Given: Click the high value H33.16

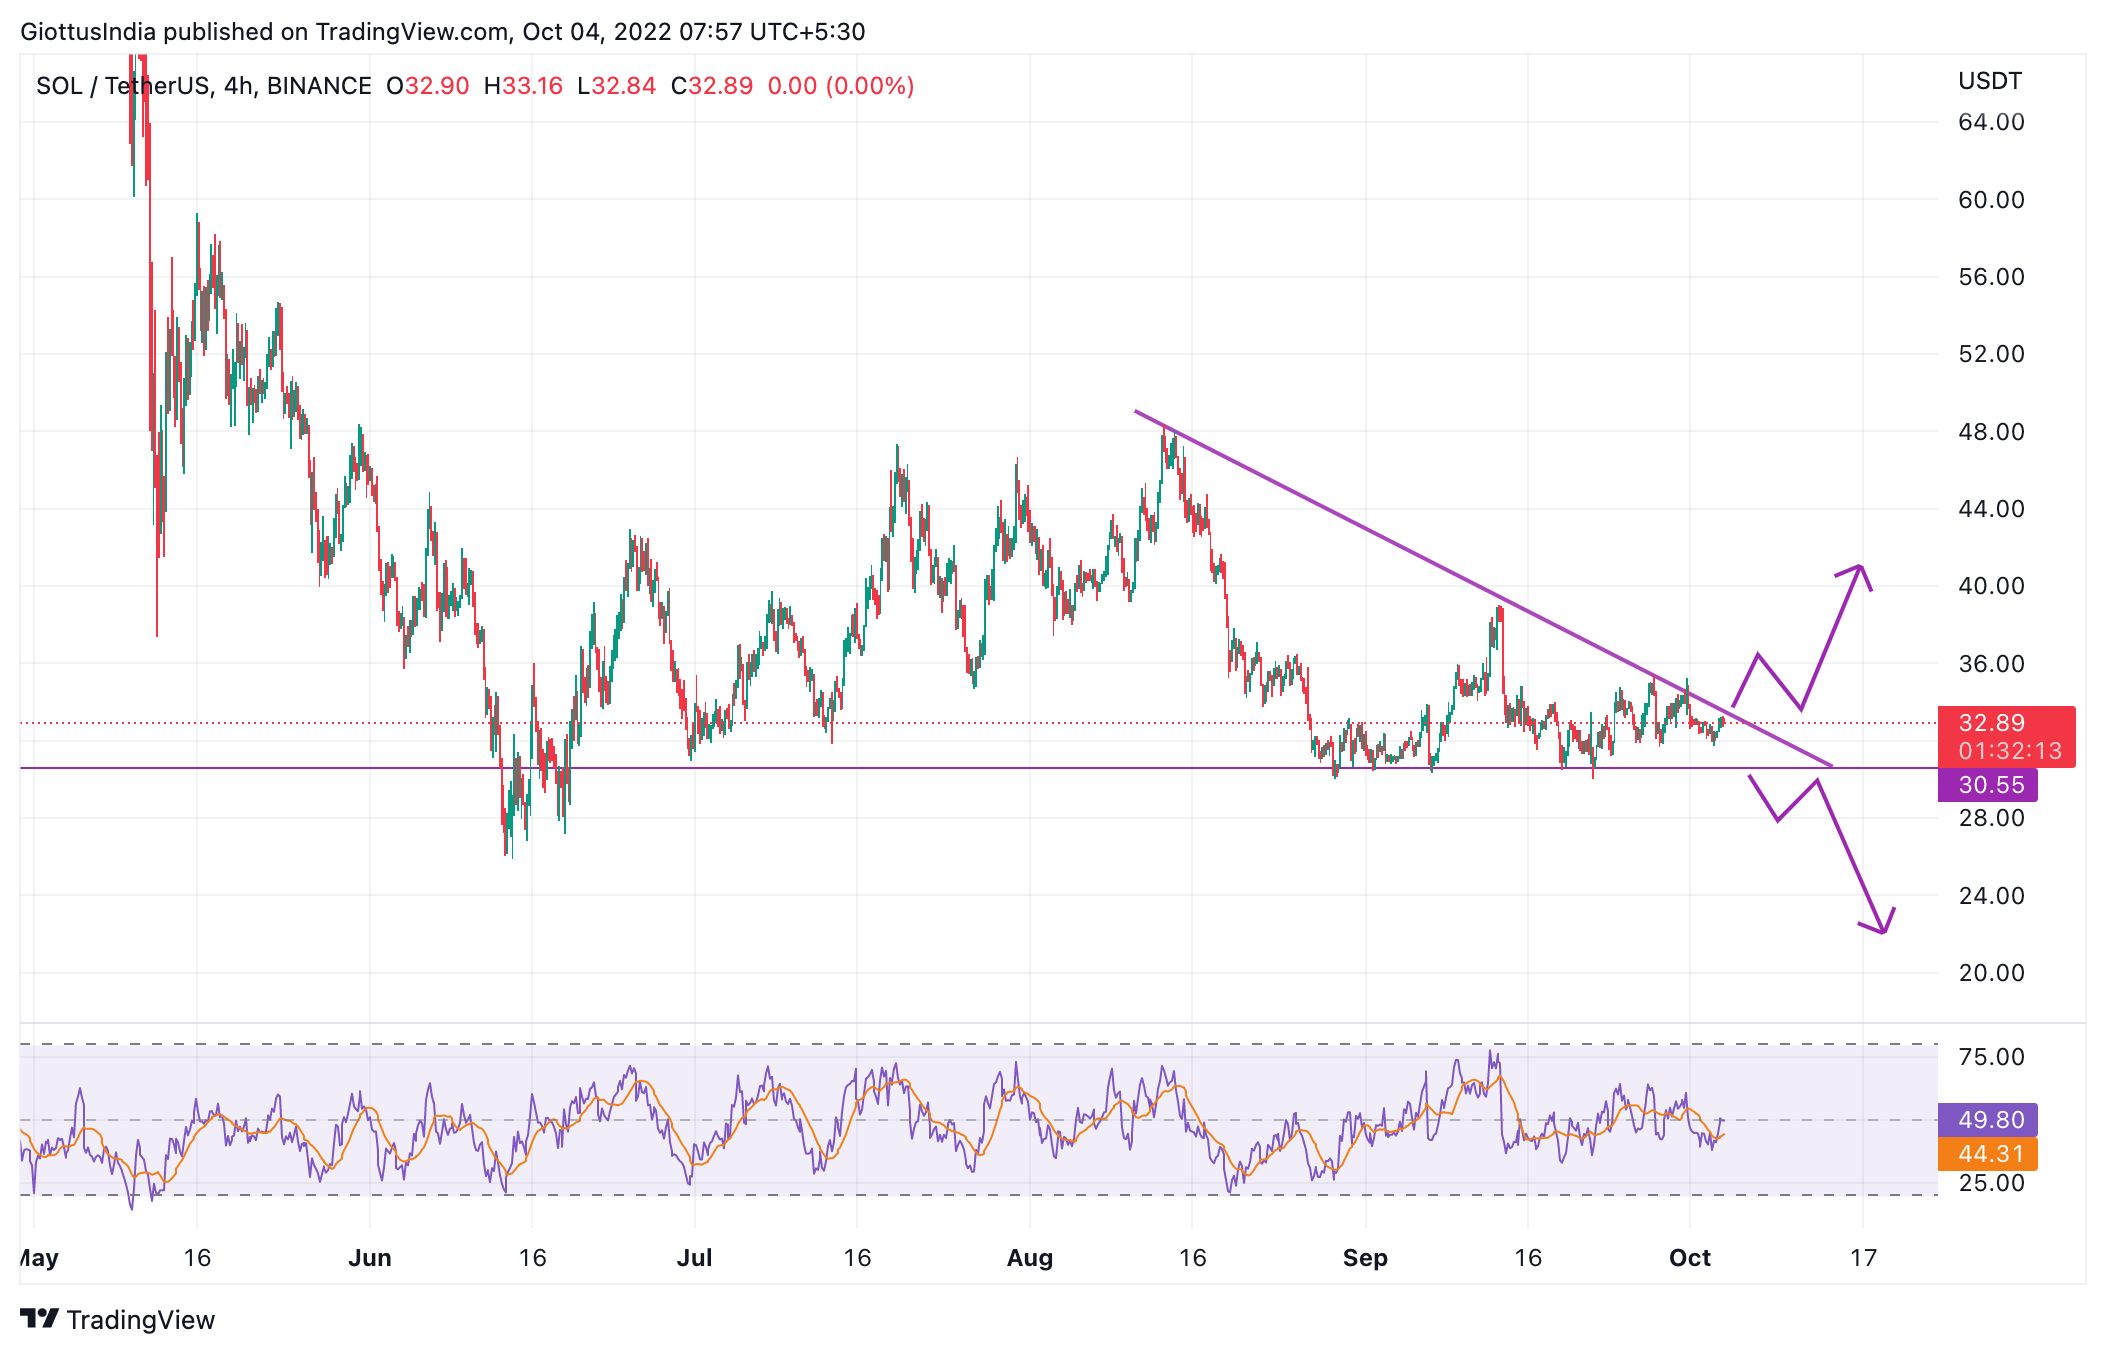Looking at the screenshot, I should [x=523, y=86].
